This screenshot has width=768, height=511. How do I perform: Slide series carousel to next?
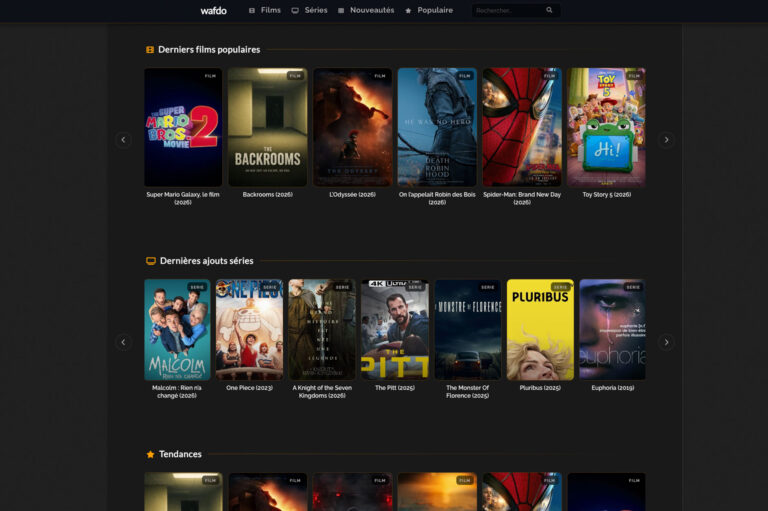click(x=666, y=342)
